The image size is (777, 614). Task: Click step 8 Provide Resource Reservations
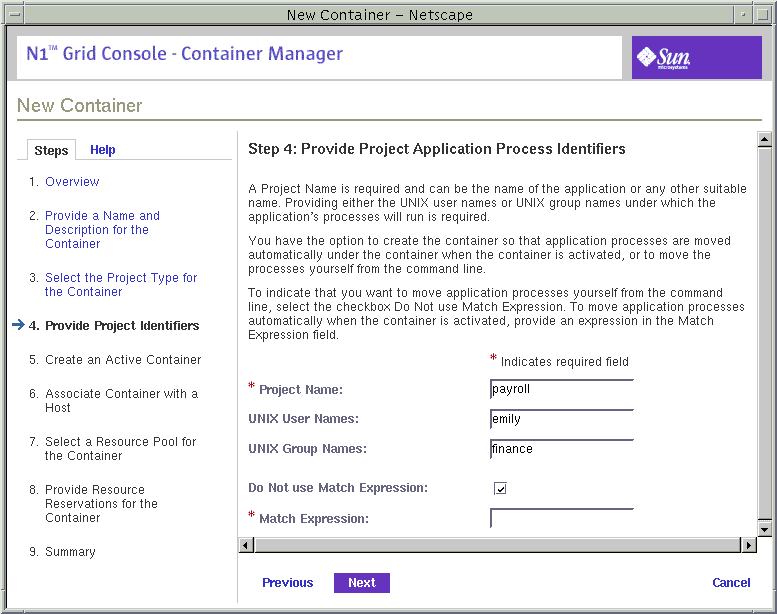[101, 503]
